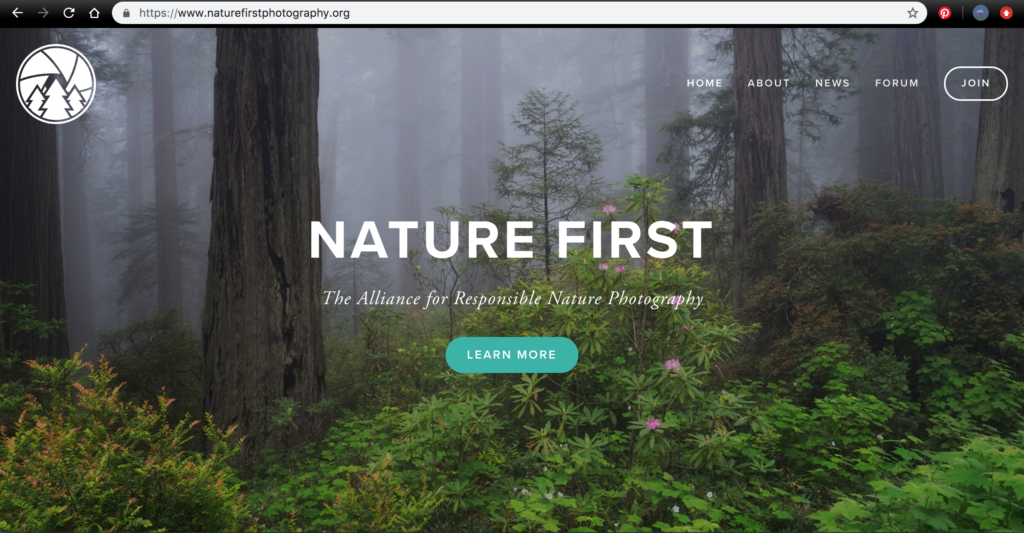Screen dimensions: 1024x533
Task: Click the red up-arrow update icon
Action: point(1006,13)
